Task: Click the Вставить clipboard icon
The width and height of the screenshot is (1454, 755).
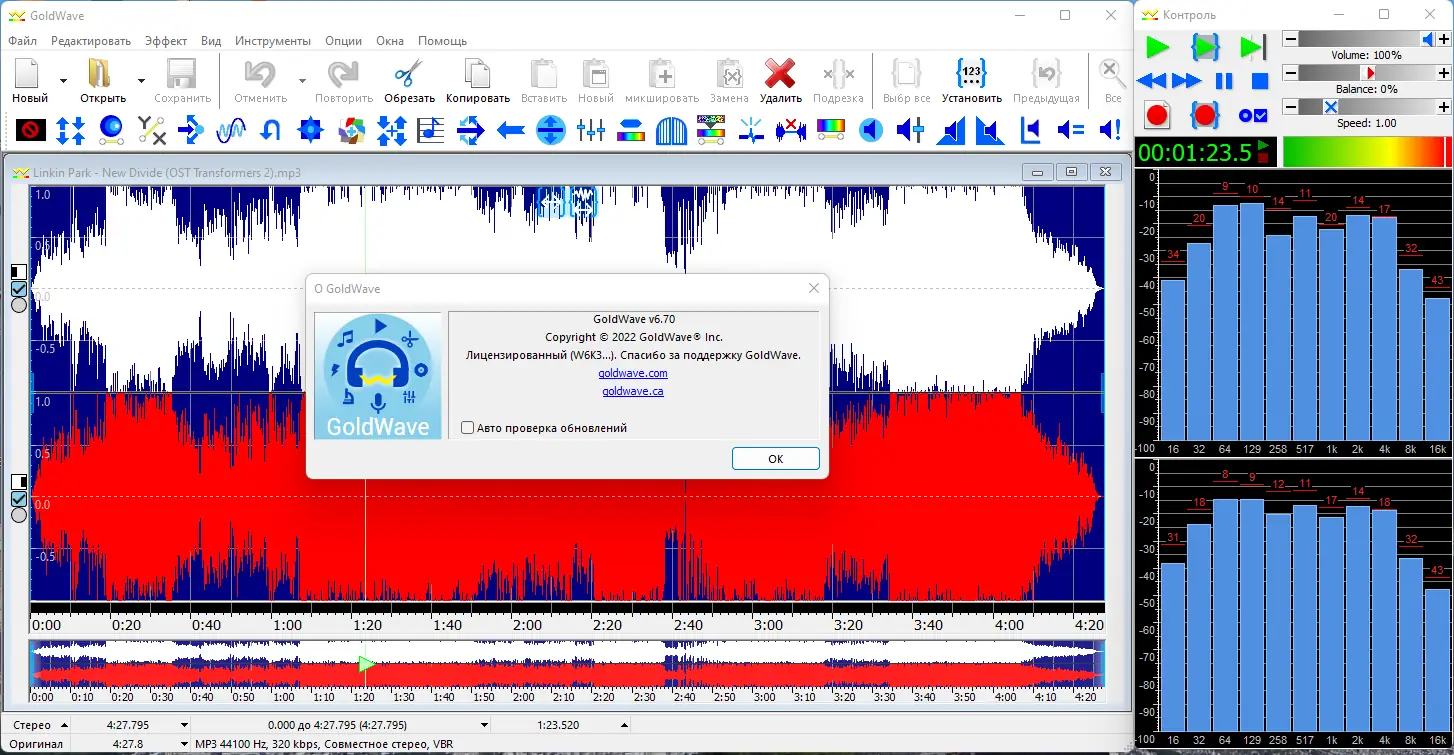Action: click(x=543, y=74)
